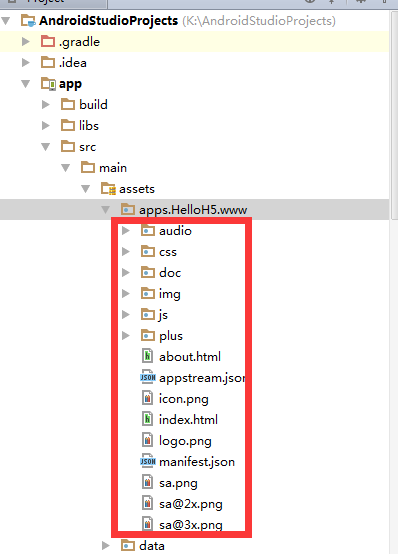Image resolution: width=398 pixels, height=554 pixels.
Task: Click the icon.png image file icon
Action: click(147, 398)
